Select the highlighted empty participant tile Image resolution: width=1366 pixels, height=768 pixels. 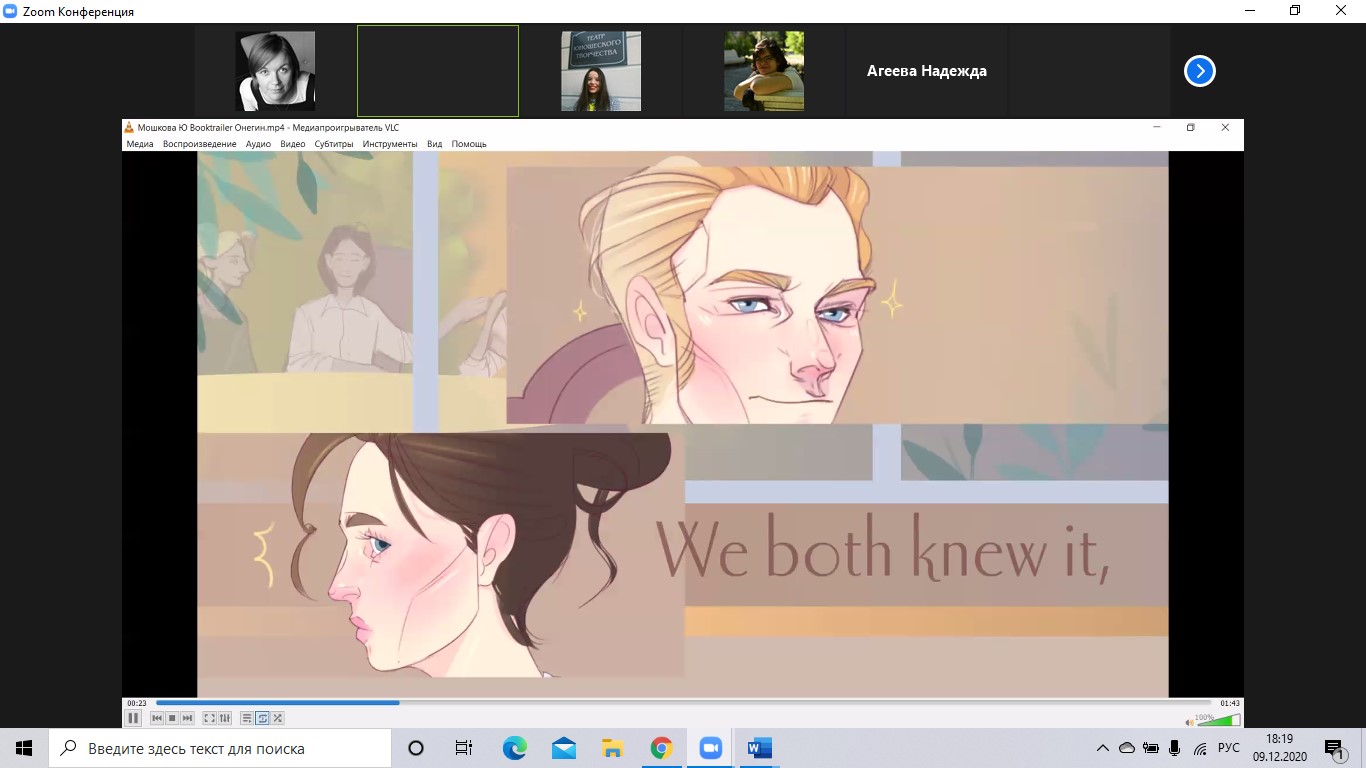tap(438, 71)
